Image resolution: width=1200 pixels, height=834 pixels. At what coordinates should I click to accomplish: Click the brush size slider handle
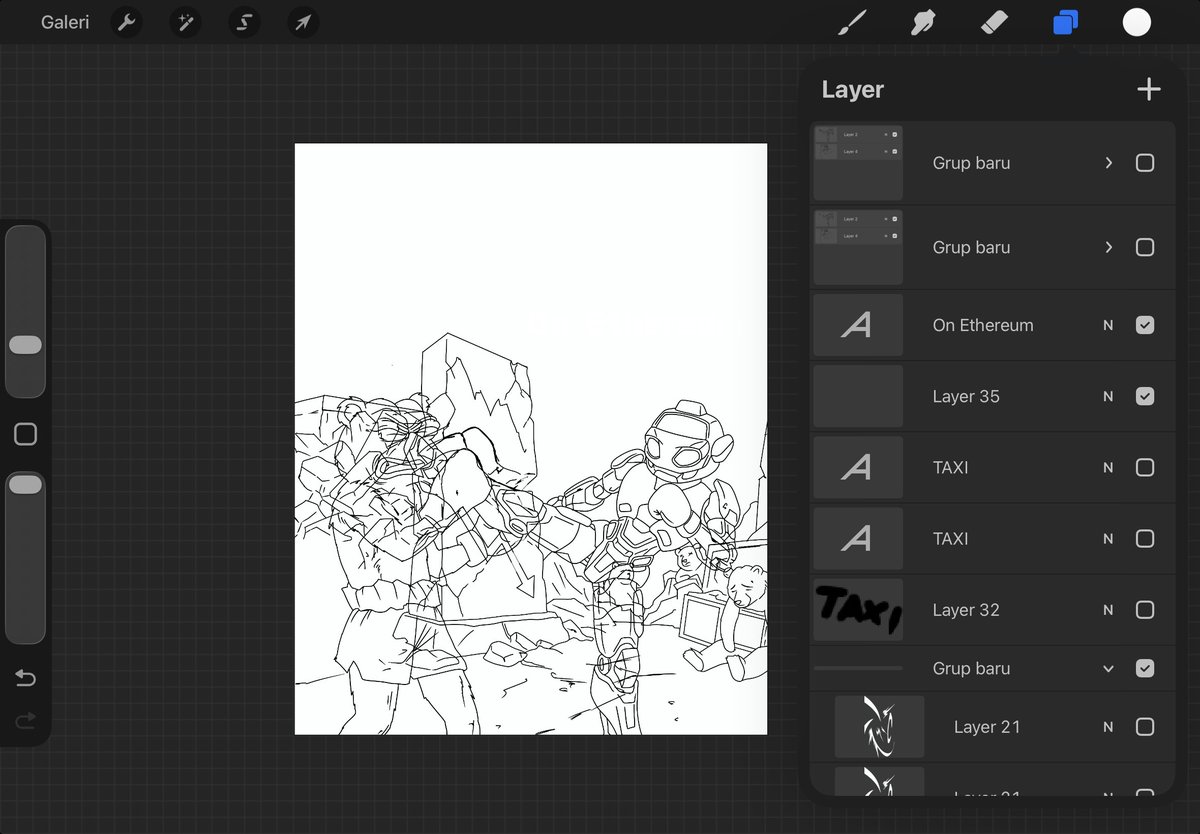[x=25, y=345]
